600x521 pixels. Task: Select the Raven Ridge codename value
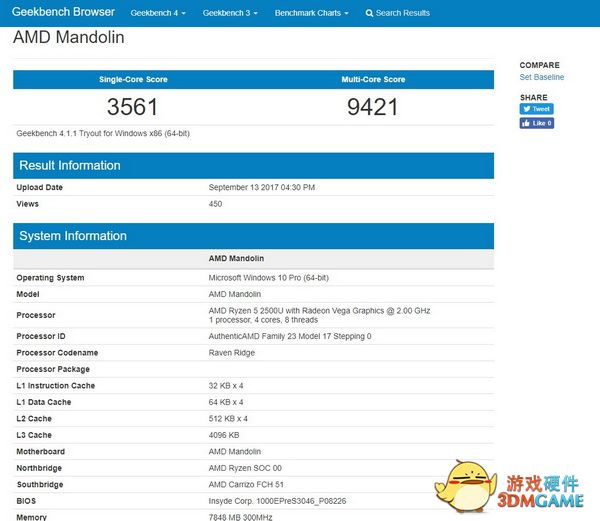click(x=232, y=353)
